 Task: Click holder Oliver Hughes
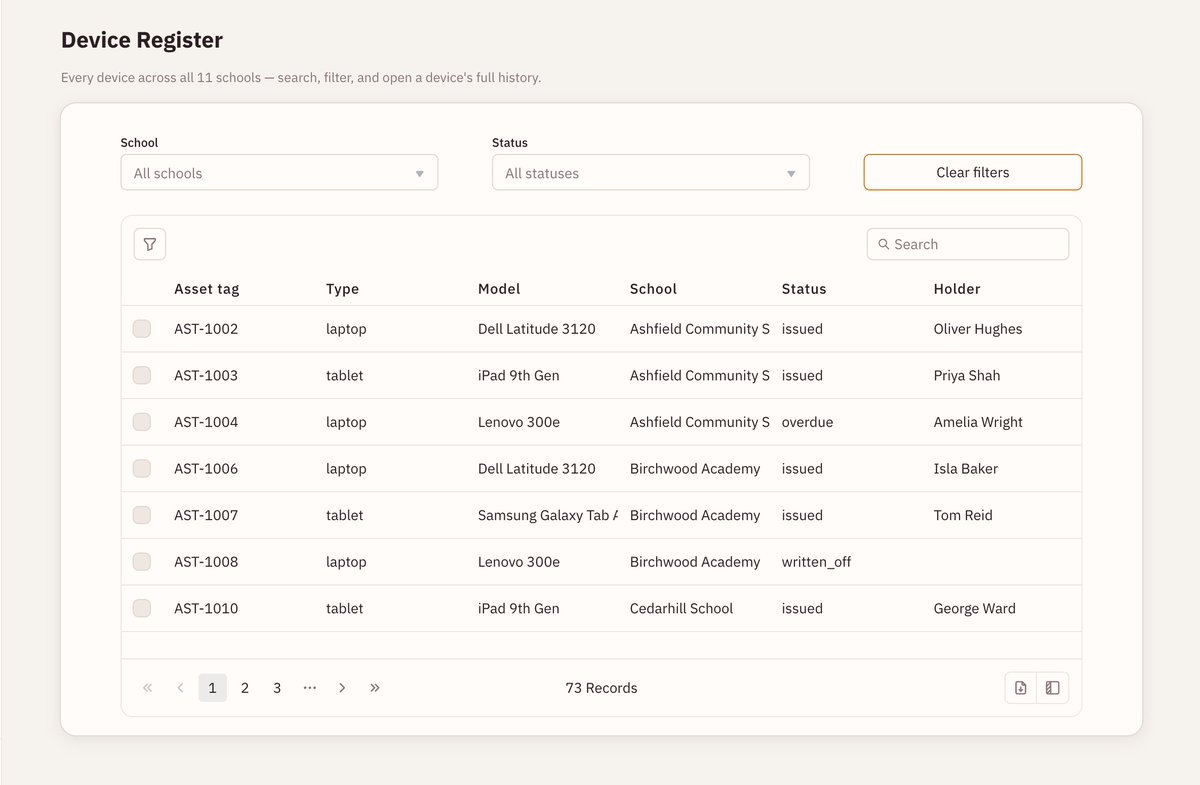tap(978, 329)
